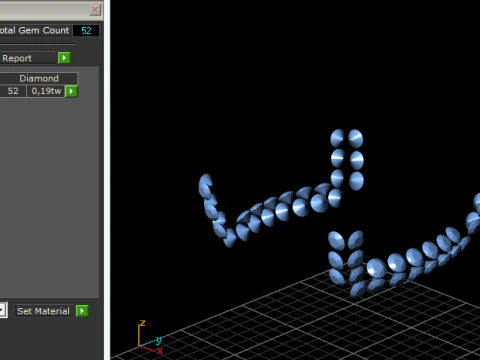Click the Report button label
Screen dimensions: 480x360
click(x=28, y=58)
